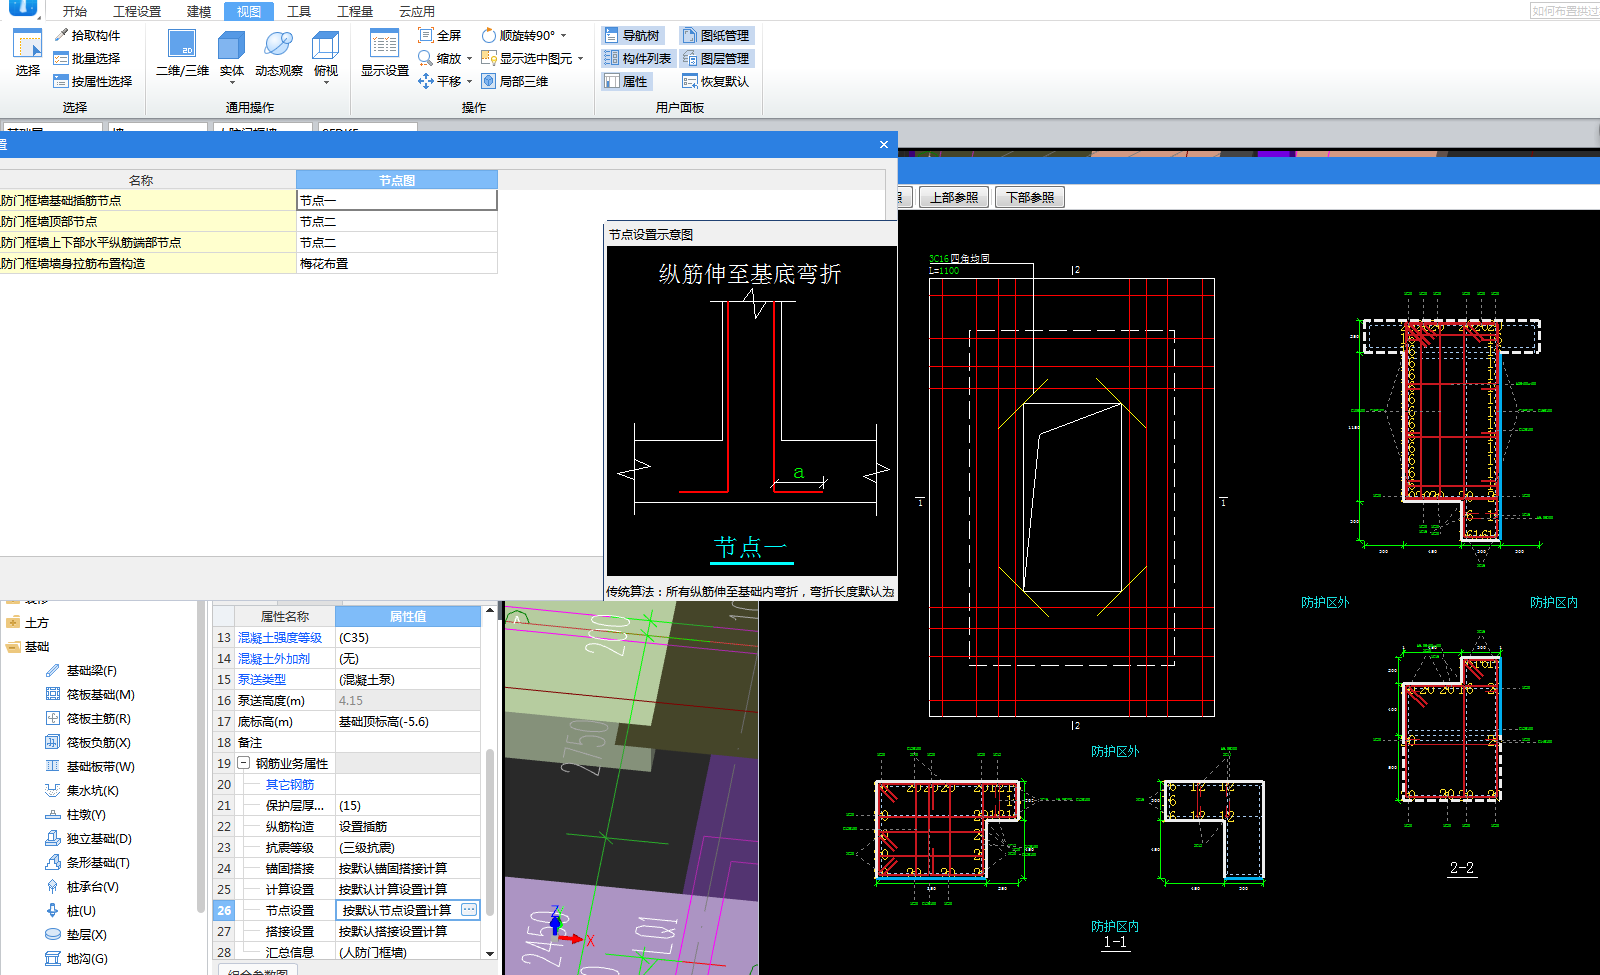1600x975 pixels.
Task: Click the 泵送类型 property link
Action: 262,680
